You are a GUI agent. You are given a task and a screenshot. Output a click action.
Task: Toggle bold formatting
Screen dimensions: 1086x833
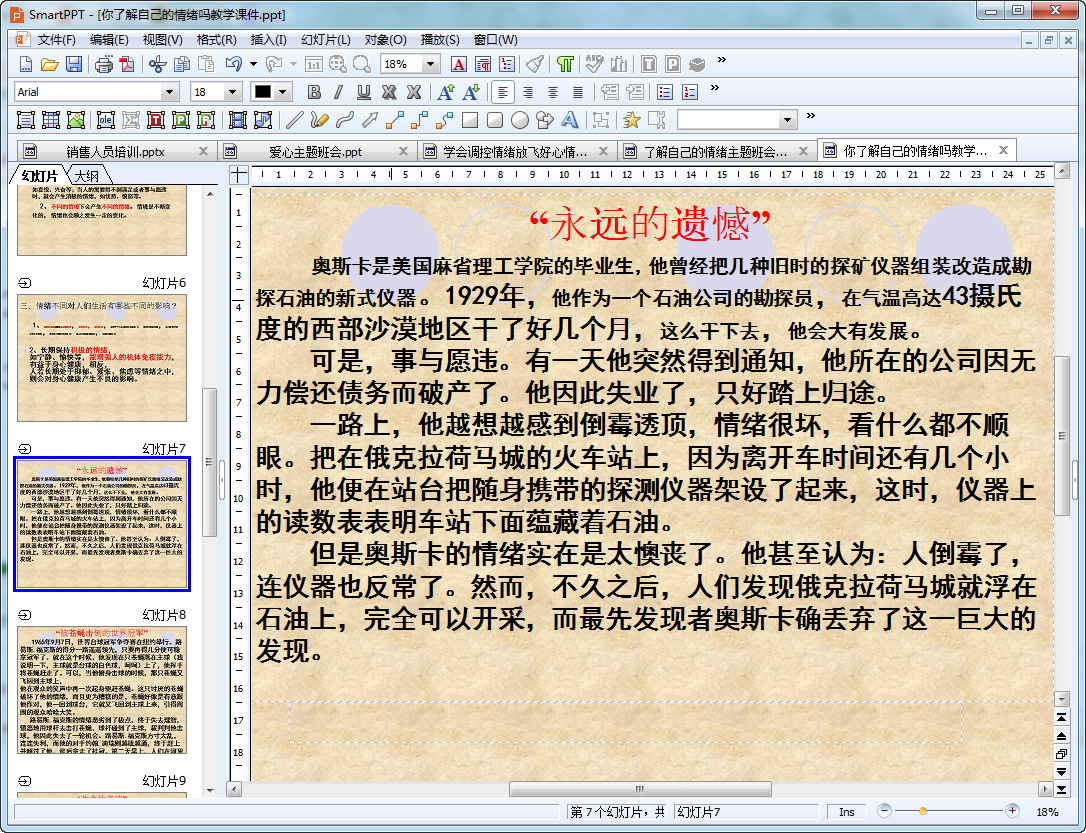pyautogui.click(x=314, y=92)
